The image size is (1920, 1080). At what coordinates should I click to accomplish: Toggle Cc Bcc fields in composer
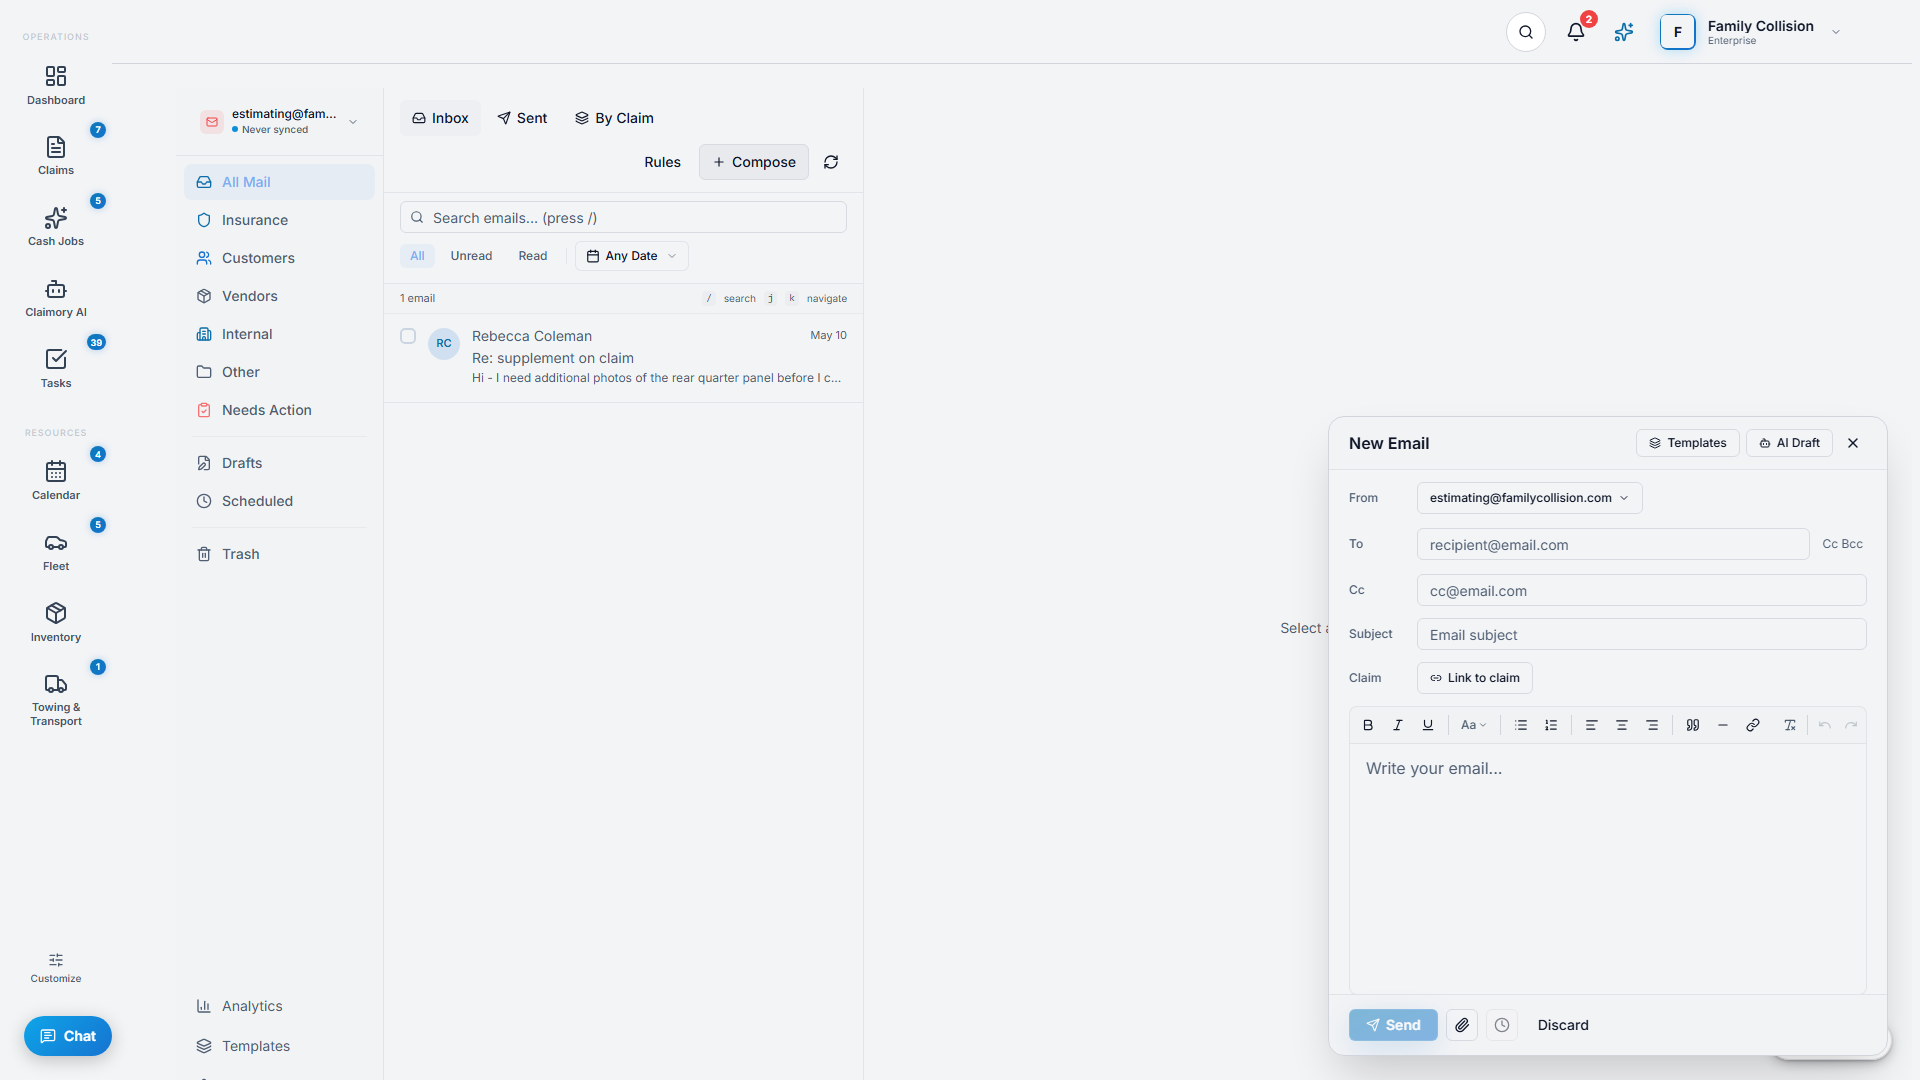(x=1842, y=544)
